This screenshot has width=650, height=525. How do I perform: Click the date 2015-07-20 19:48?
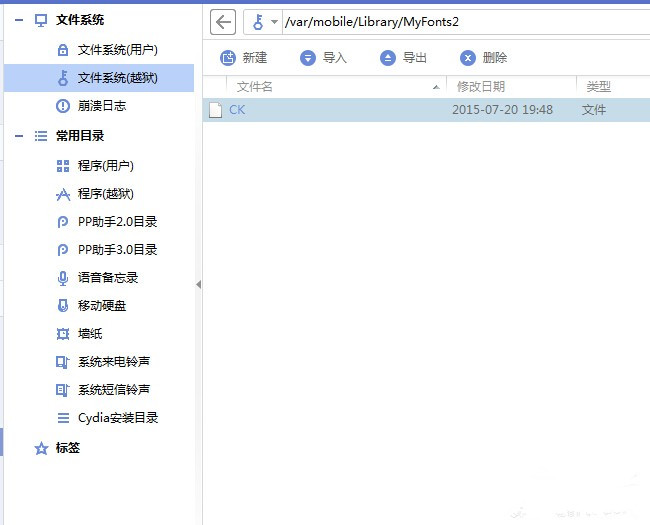pyautogui.click(x=502, y=110)
